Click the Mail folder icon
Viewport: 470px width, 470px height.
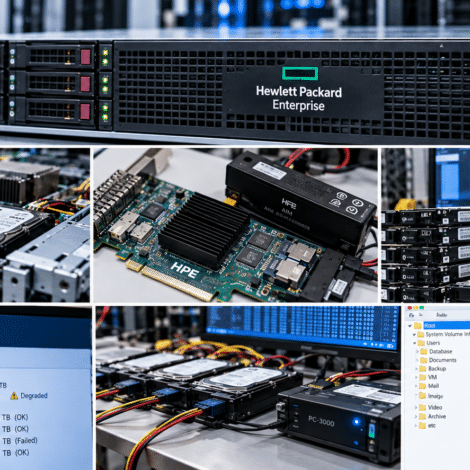tap(422, 386)
